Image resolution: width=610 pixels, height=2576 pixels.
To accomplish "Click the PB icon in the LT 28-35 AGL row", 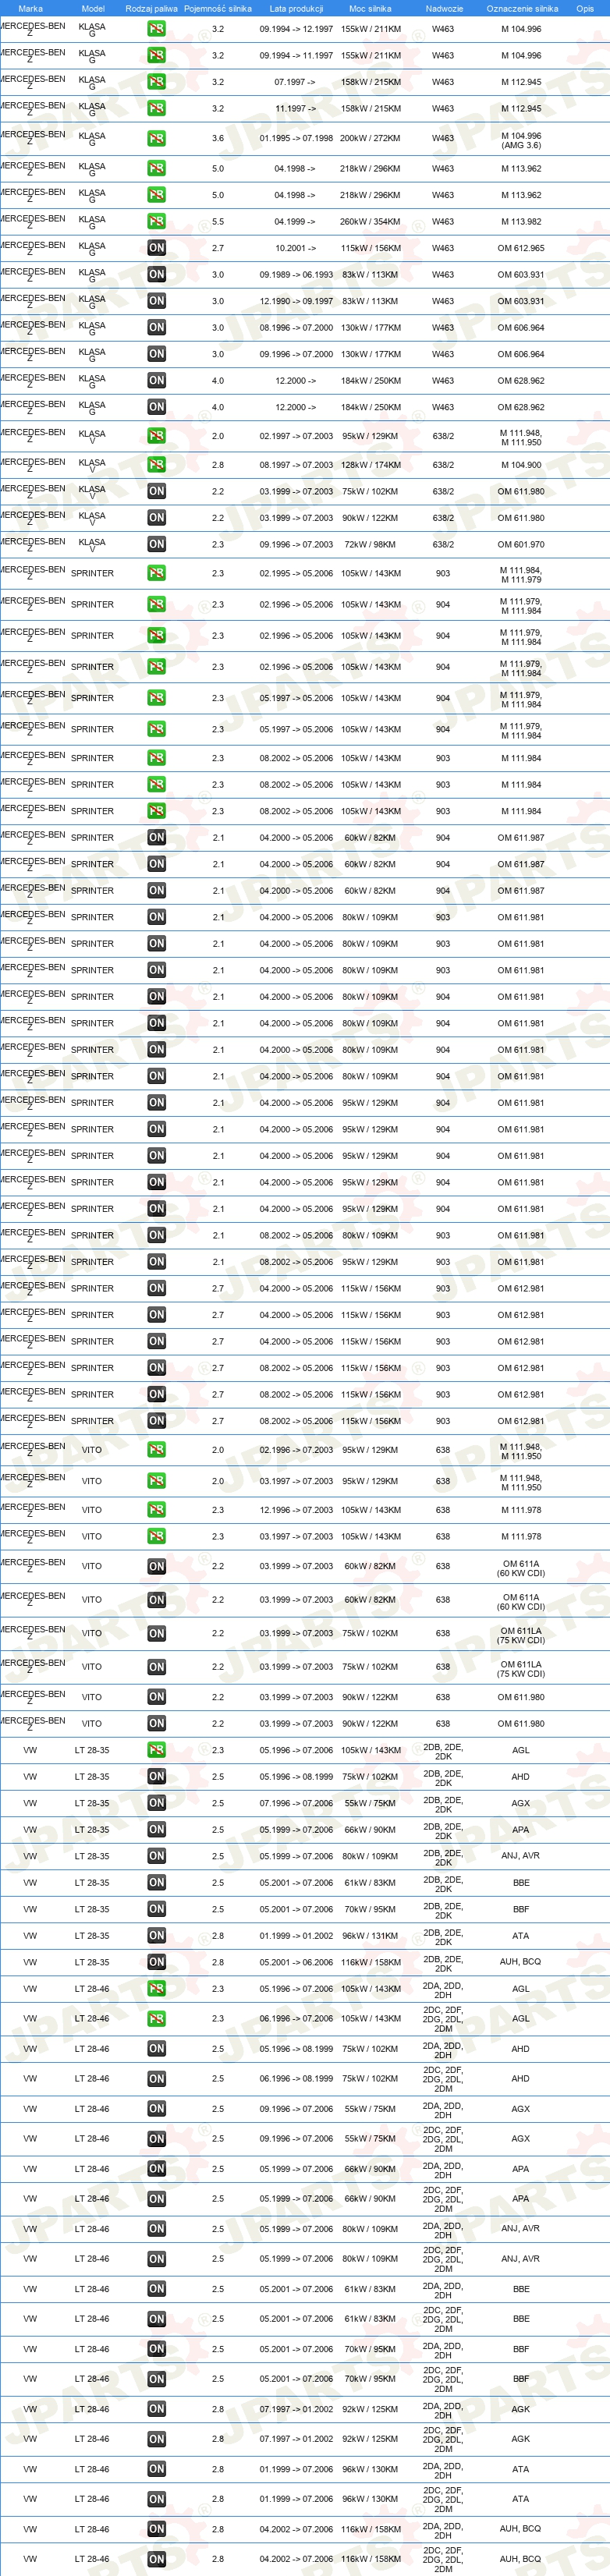I will (156, 1750).
